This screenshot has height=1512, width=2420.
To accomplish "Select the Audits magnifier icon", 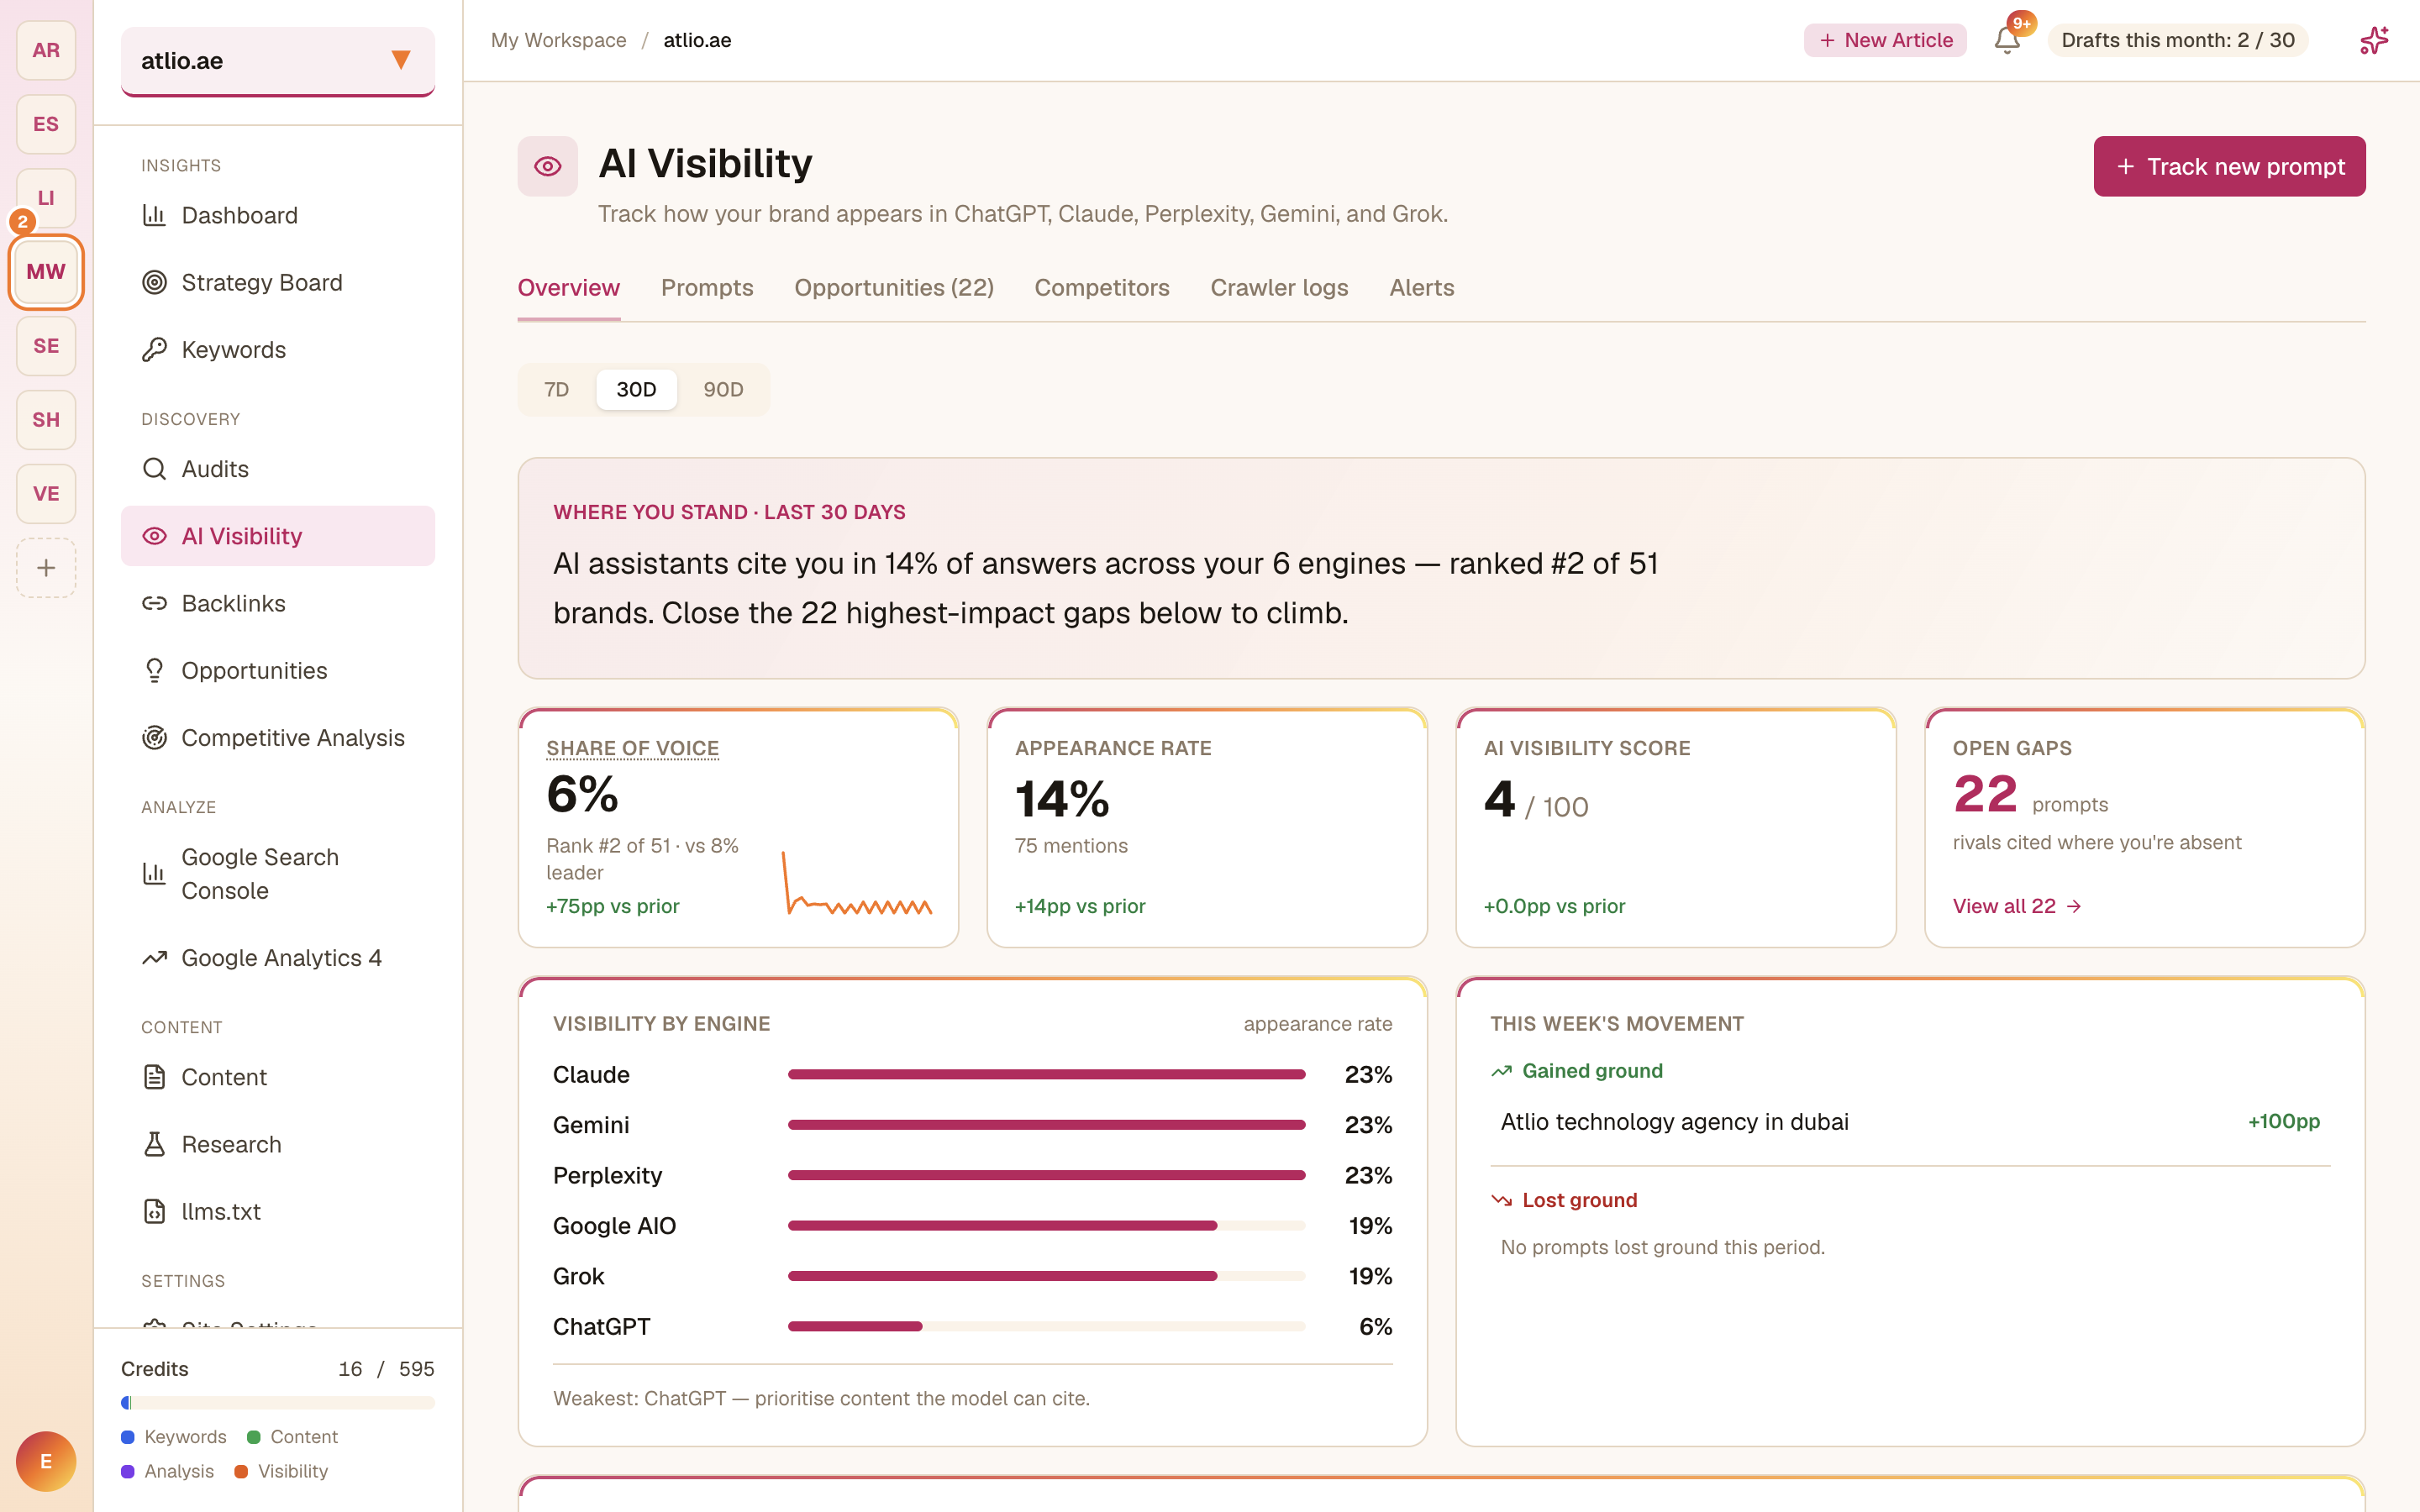I will coord(154,468).
